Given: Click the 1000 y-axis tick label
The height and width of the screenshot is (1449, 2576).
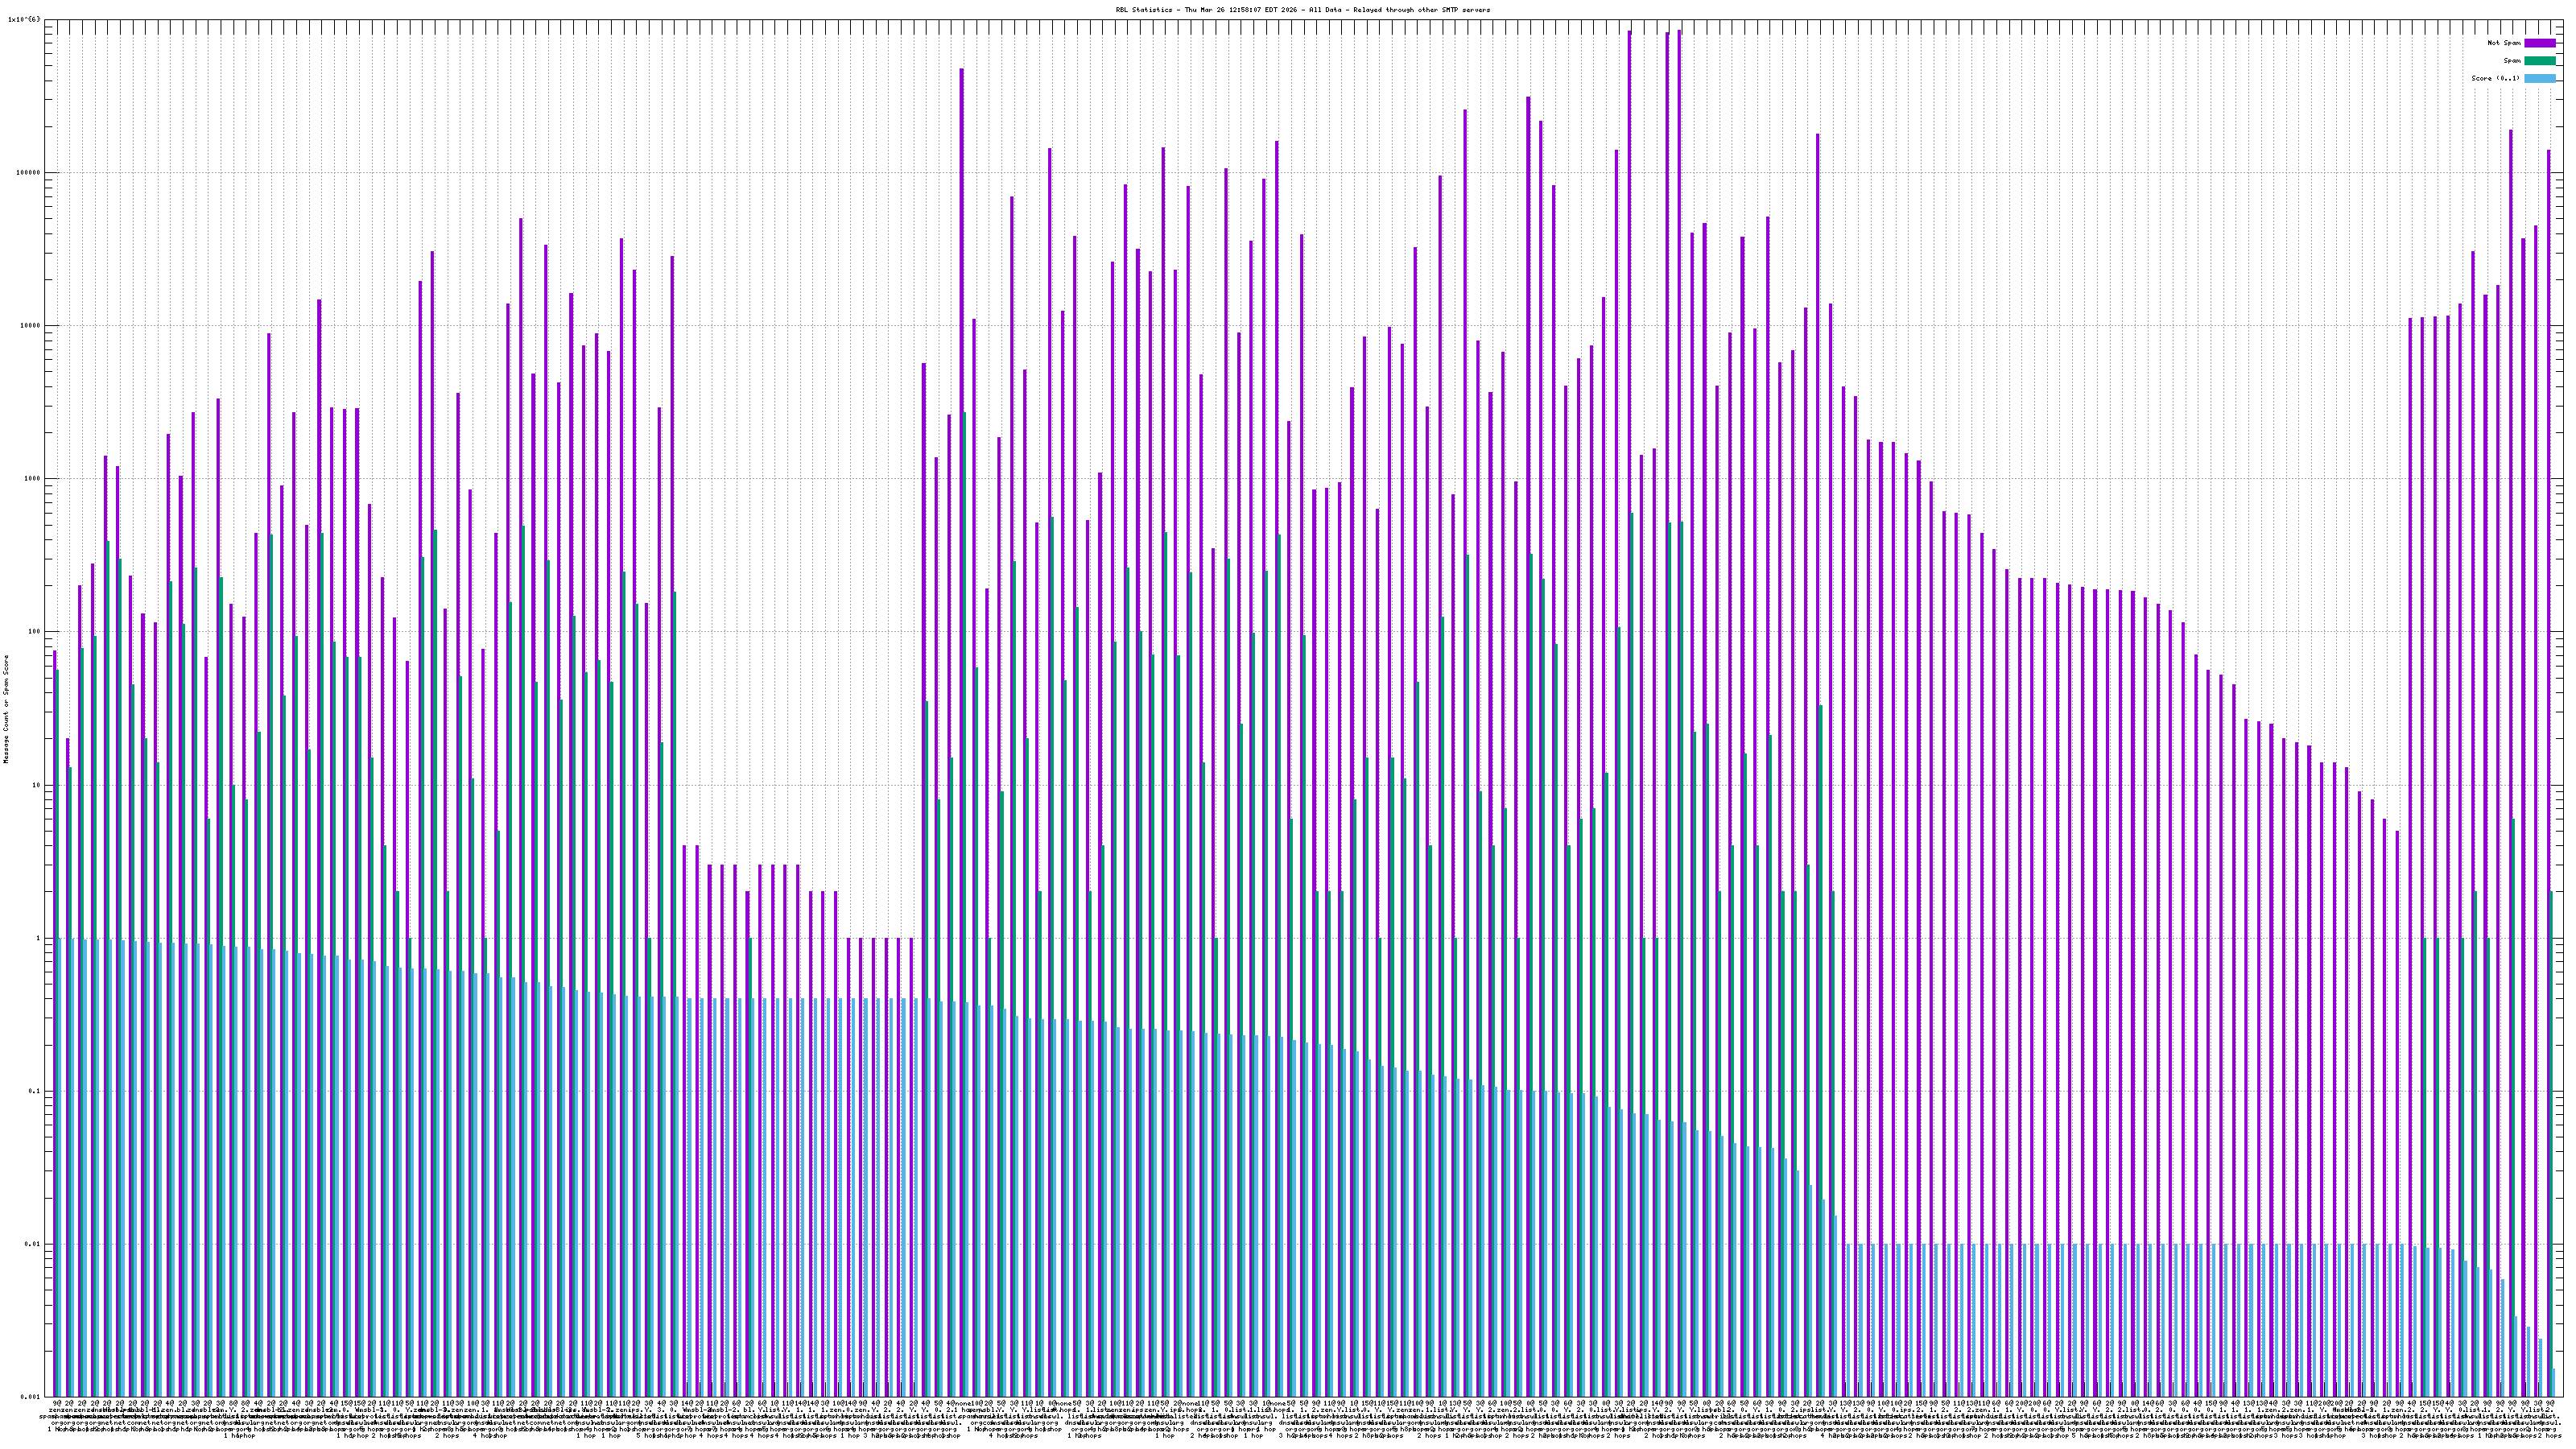Looking at the screenshot, I should pos(31,478).
